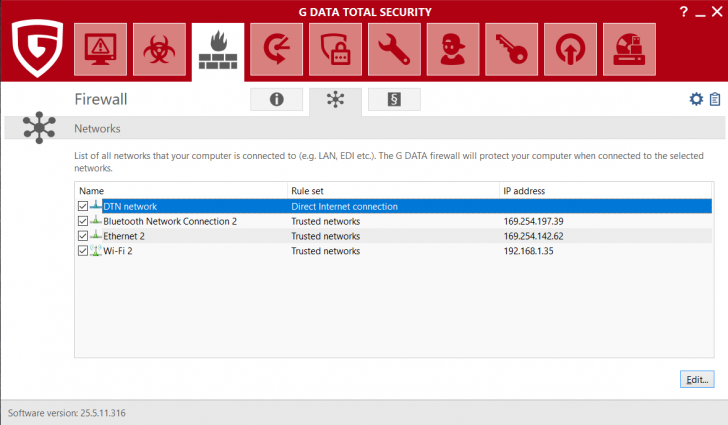Select the Wi-Fi 2 network row
The width and height of the screenshot is (728, 425).
(393, 251)
